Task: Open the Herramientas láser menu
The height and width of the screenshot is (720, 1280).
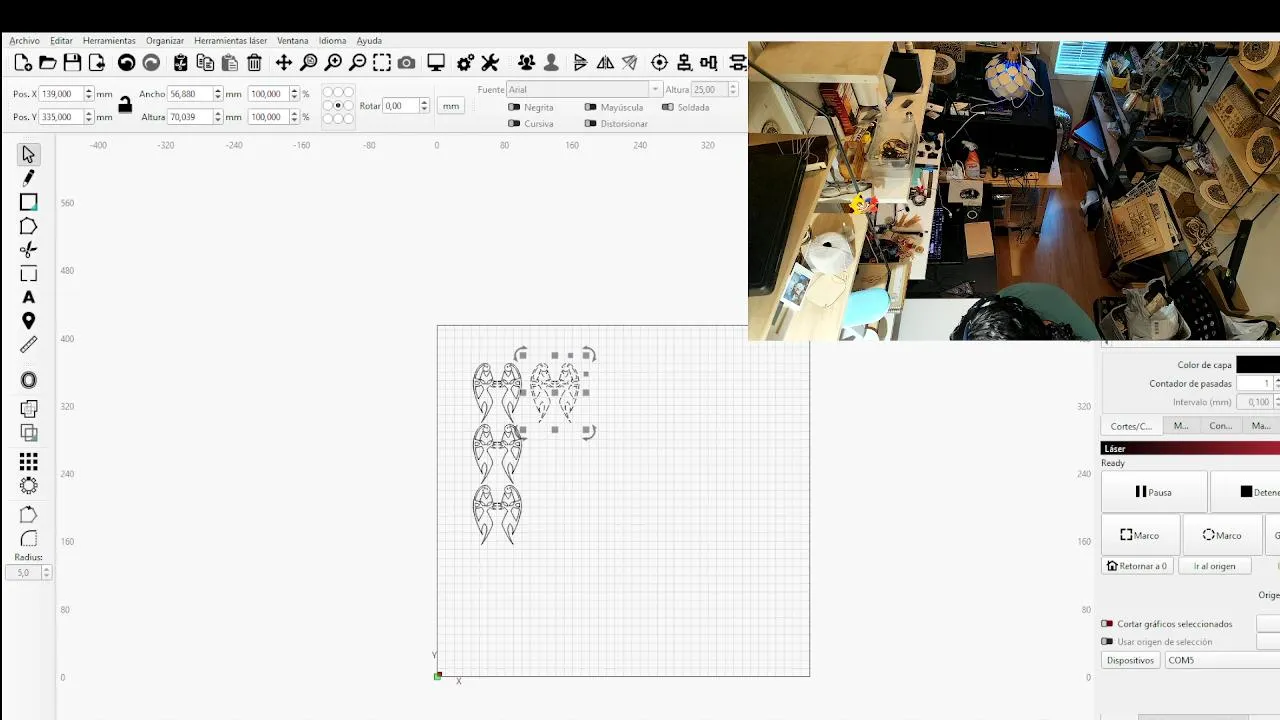Action: coord(231,41)
